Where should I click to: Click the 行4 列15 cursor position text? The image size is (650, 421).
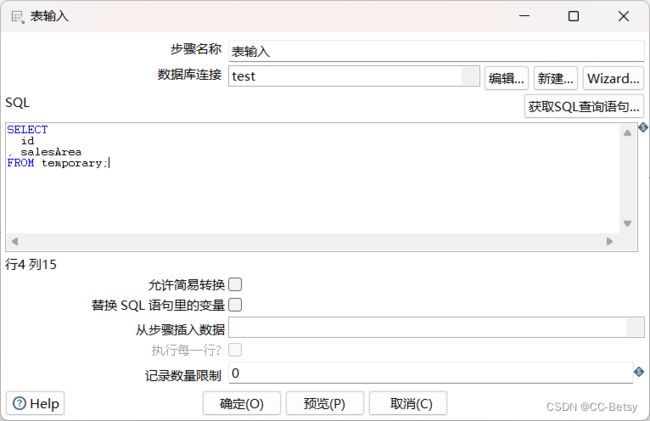click(x=31, y=264)
